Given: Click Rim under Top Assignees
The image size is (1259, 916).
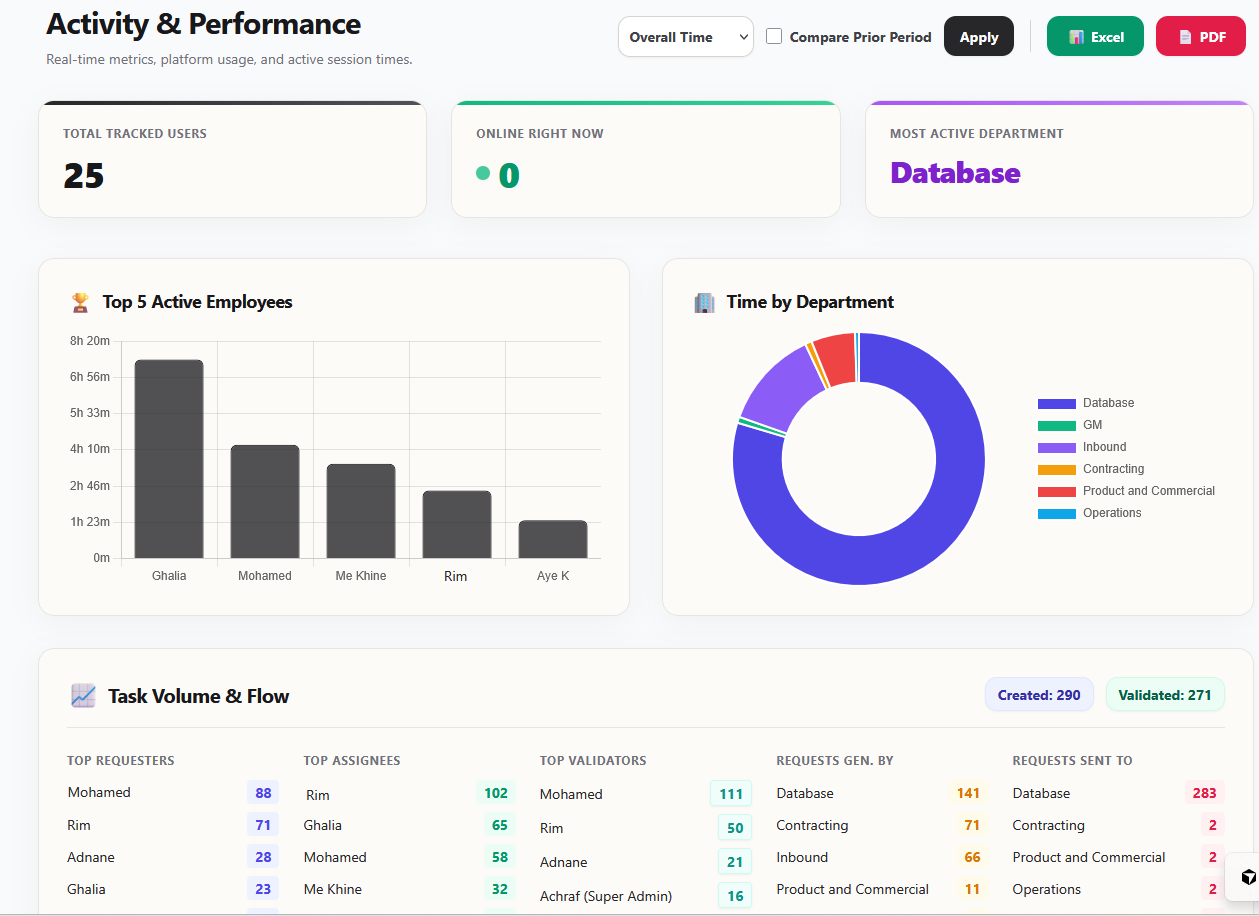Looking at the screenshot, I should 318,795.
